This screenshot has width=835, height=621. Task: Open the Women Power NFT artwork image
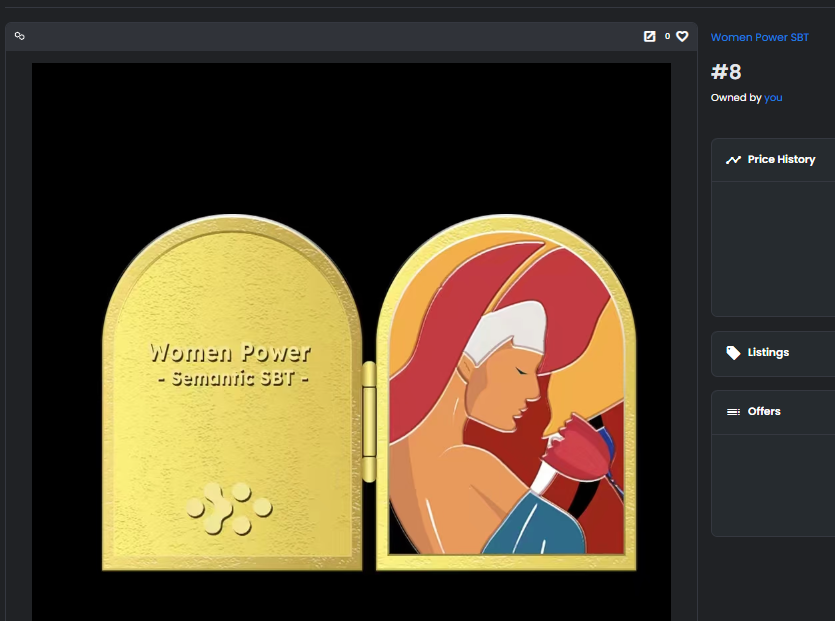click(x=351, y=342)
